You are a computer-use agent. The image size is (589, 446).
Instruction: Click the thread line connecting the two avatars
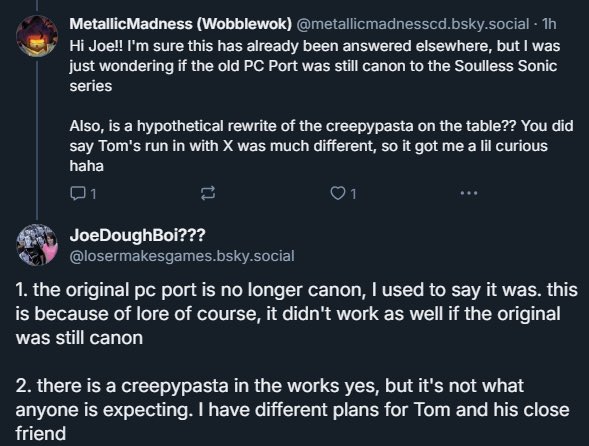click(37, 140)
